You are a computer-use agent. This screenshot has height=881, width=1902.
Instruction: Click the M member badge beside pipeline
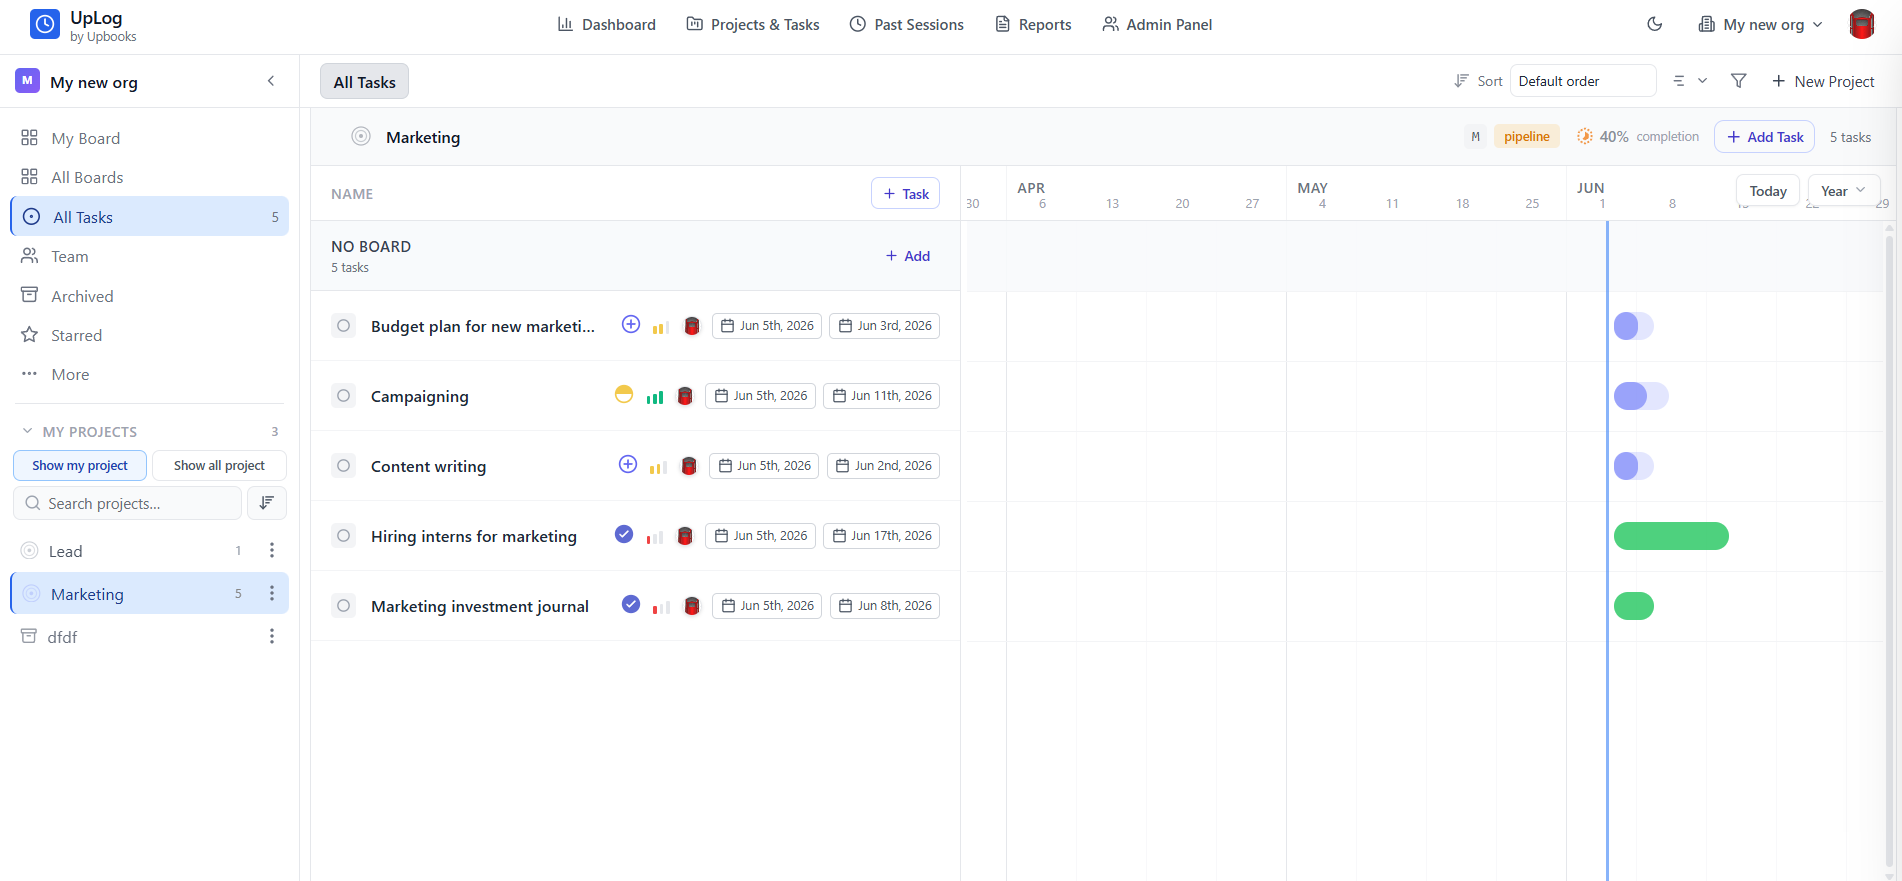[1475, 136]
